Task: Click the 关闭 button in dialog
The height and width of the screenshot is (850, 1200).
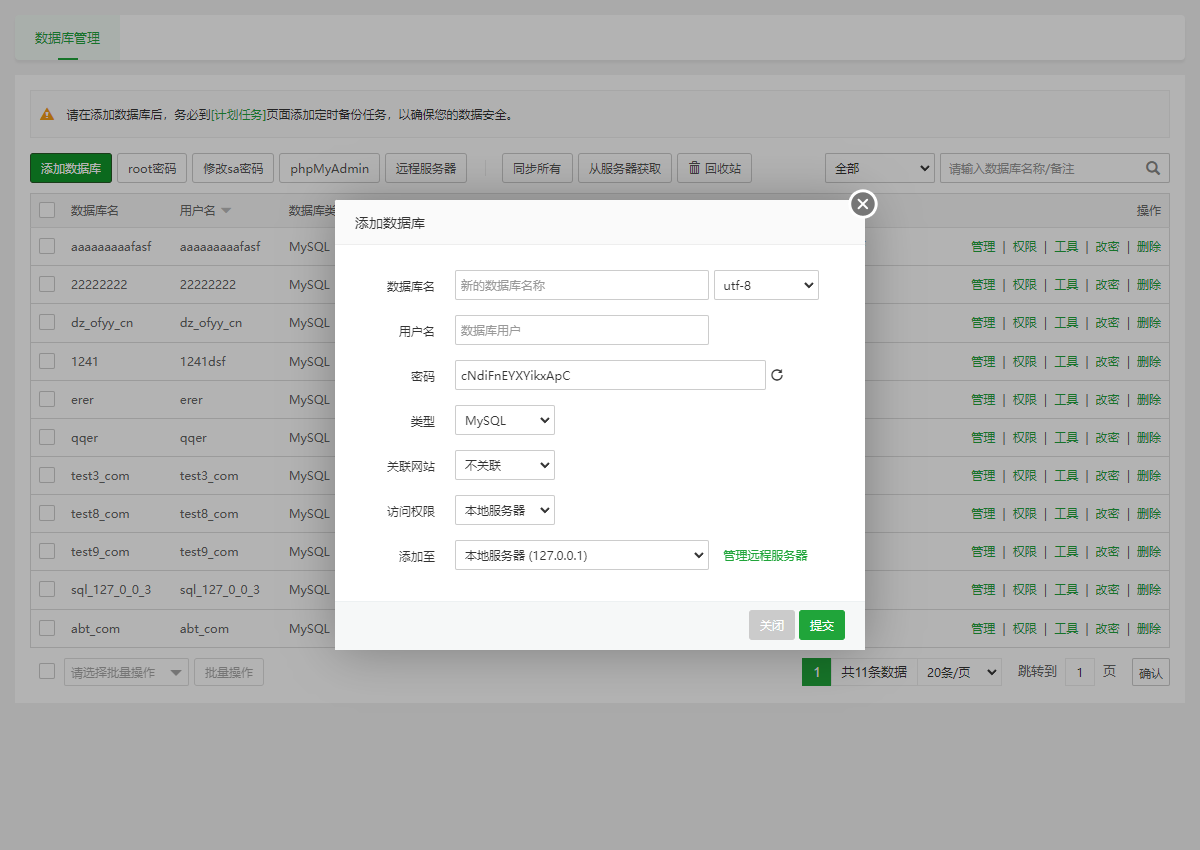Action: [771, 625]
